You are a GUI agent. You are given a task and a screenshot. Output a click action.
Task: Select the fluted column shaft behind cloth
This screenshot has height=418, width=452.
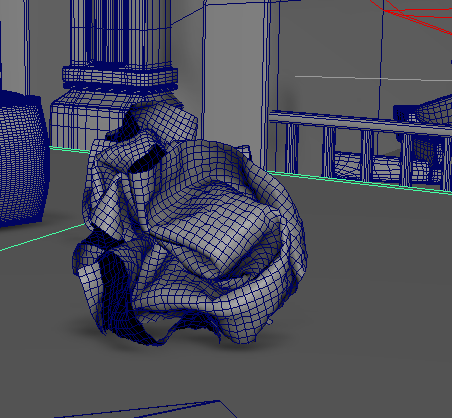tap(121, 33)
